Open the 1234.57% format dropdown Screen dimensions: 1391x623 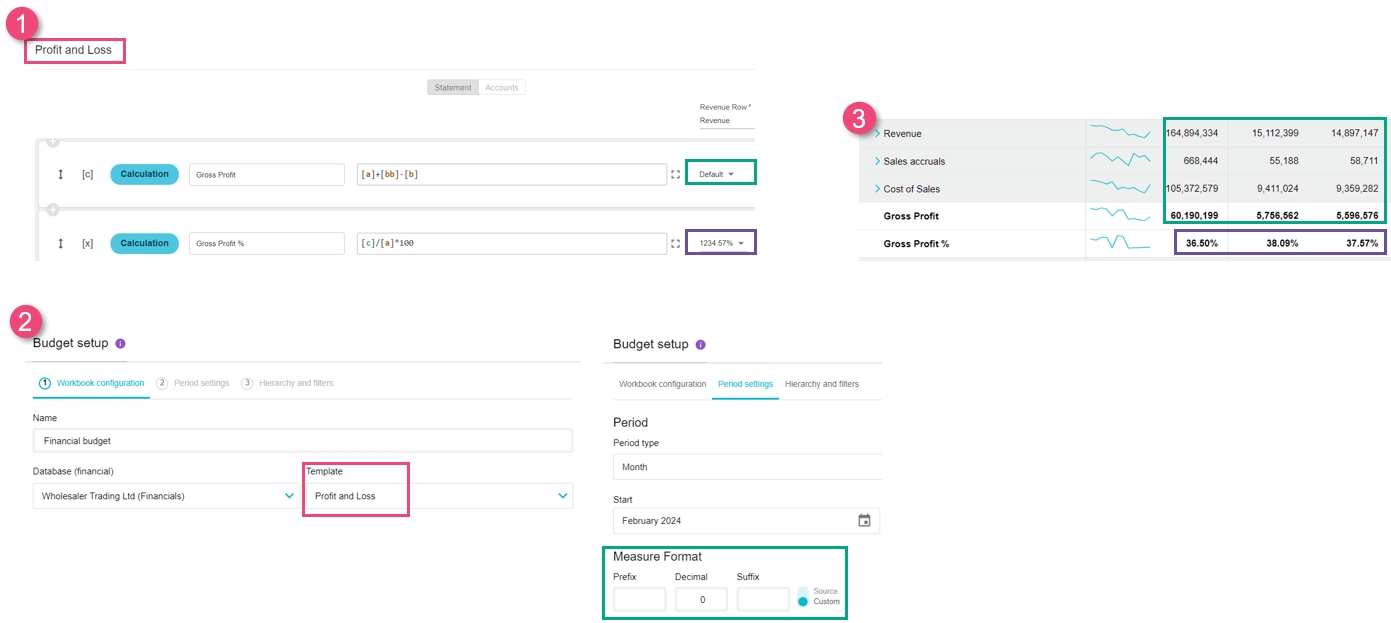point(720,243)
